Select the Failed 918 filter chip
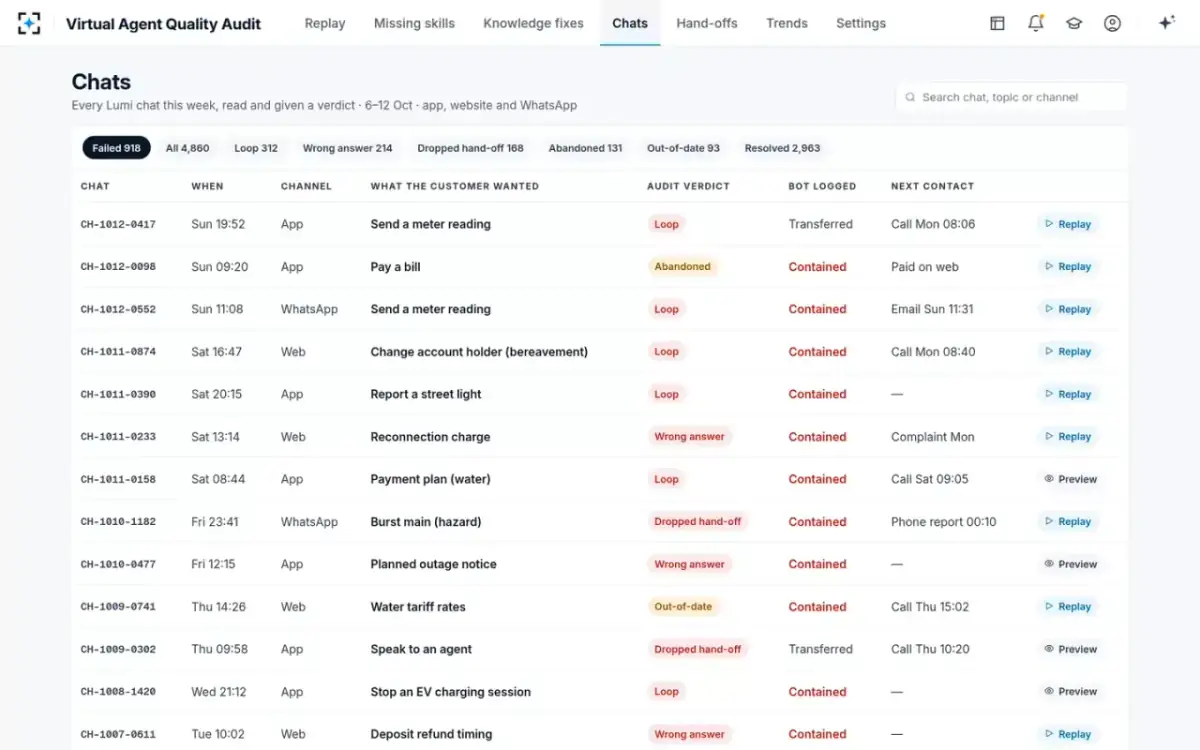The image size is (1200, 750). (116, 148)
